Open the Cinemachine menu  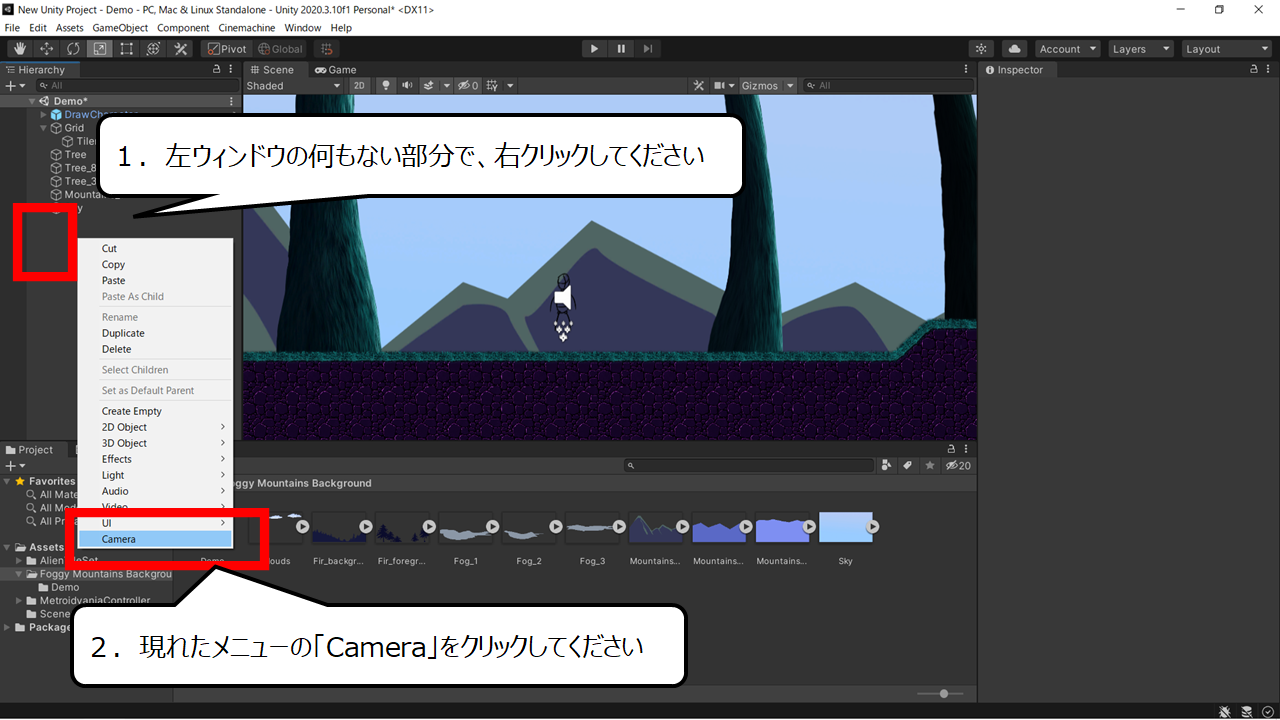click(x=246, y=28)
